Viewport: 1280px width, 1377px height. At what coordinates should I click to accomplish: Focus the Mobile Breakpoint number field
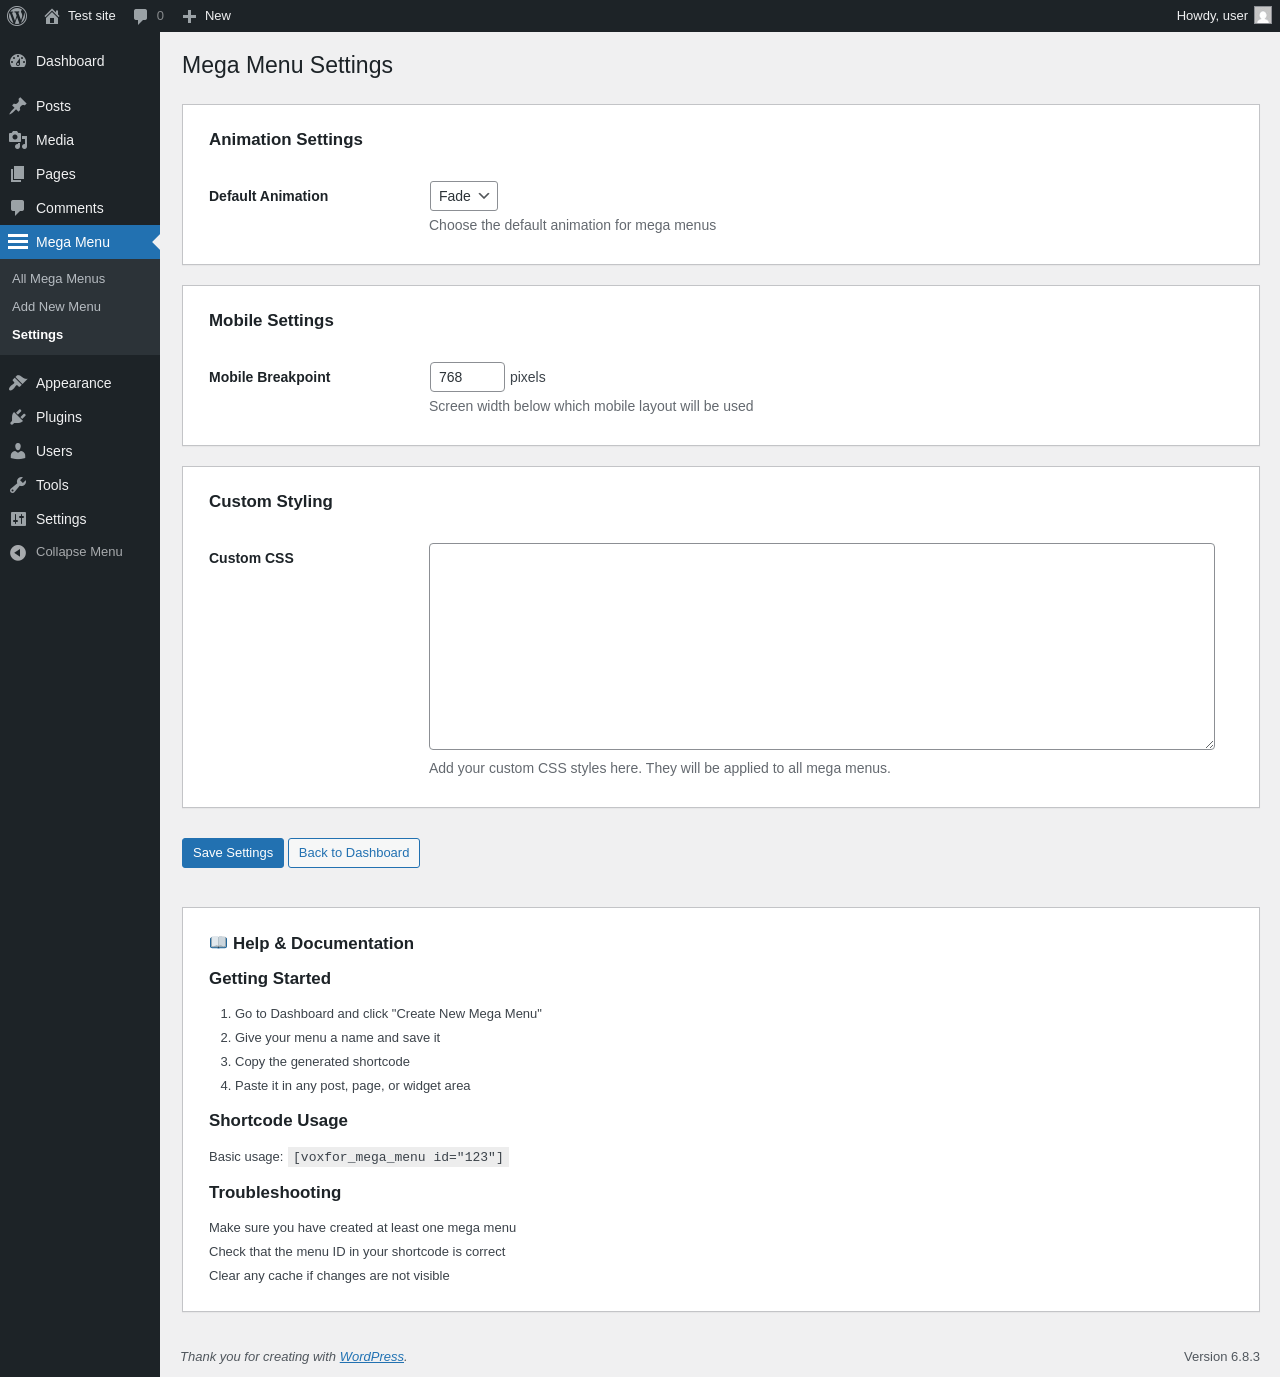coord(467,377)
